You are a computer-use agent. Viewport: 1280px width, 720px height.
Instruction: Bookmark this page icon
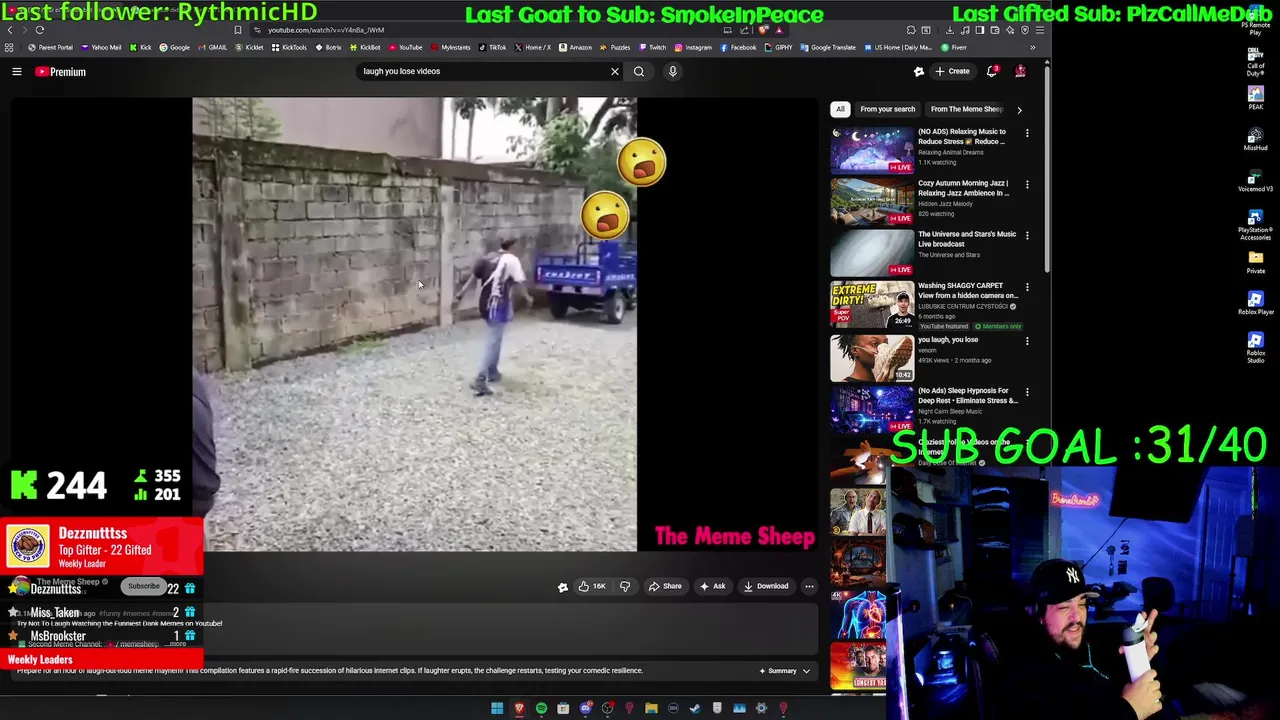(x=238, y=30)
